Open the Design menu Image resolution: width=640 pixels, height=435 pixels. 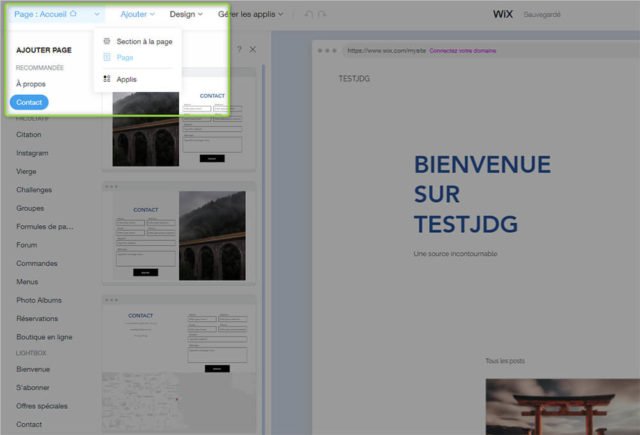pos(186,14)
